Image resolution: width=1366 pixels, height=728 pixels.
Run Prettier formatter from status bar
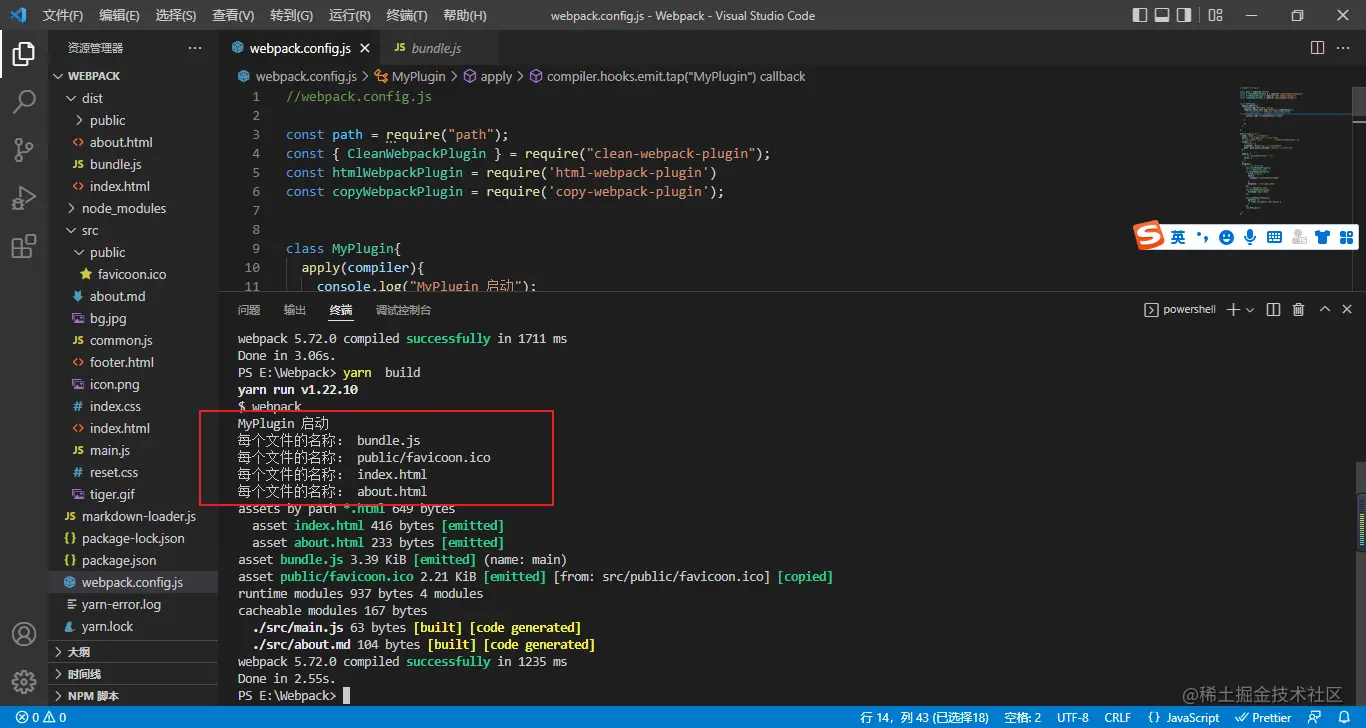coord(1264,717)
